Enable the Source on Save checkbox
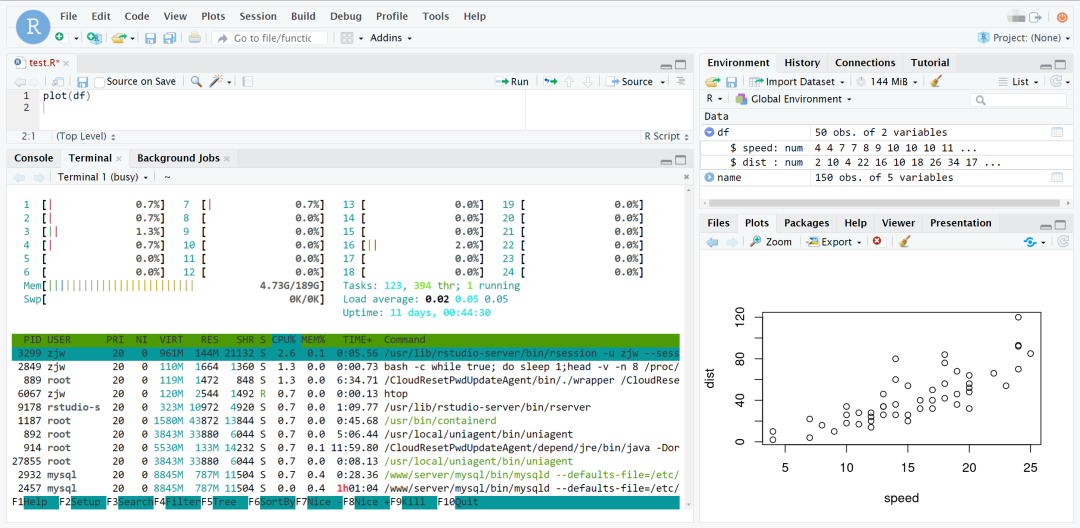The image size is (1080, 528). [100, 82]
